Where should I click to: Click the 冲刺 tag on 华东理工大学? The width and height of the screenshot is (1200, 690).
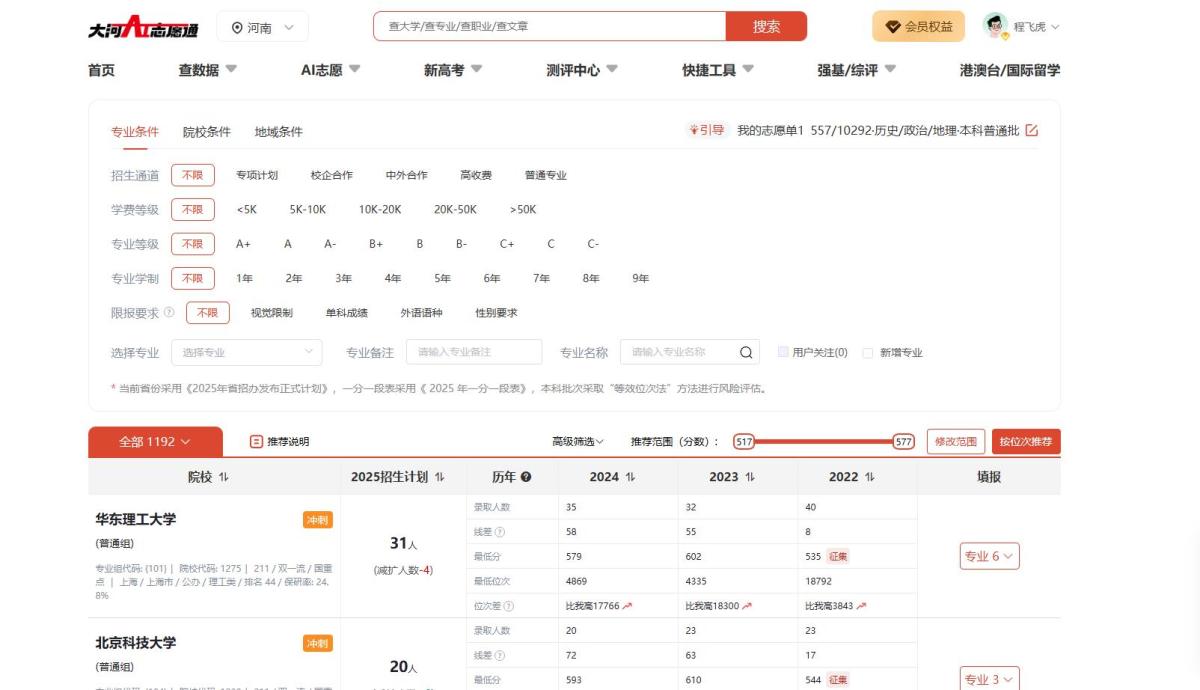coord(318,520)
